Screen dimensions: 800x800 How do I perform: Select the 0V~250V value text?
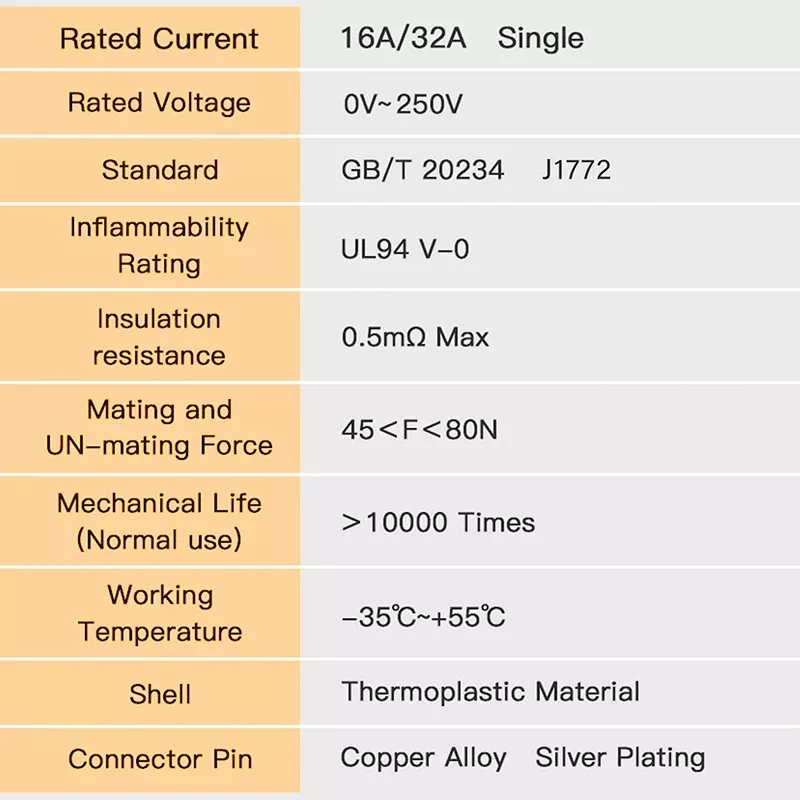coord(403,103)
